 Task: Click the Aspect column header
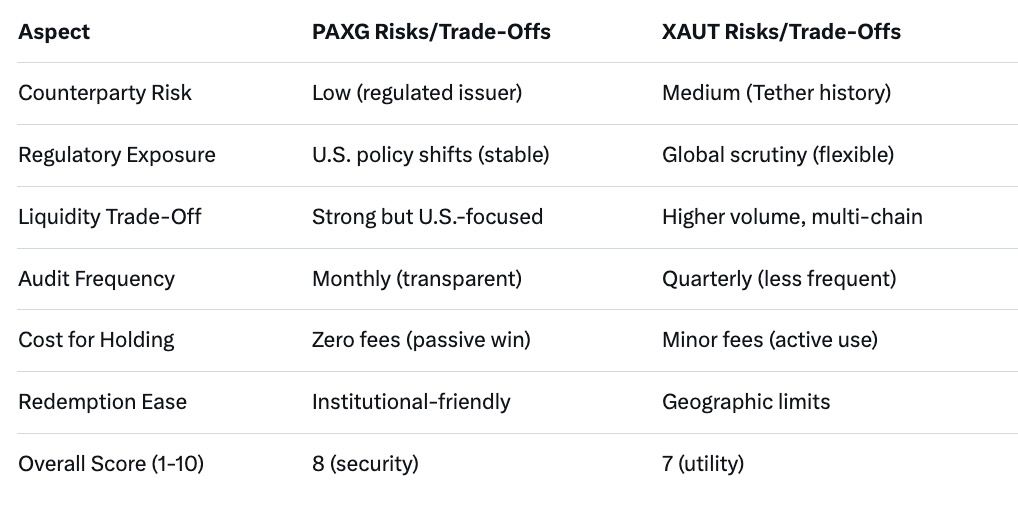pyautogui.click(x=54, y=32)
